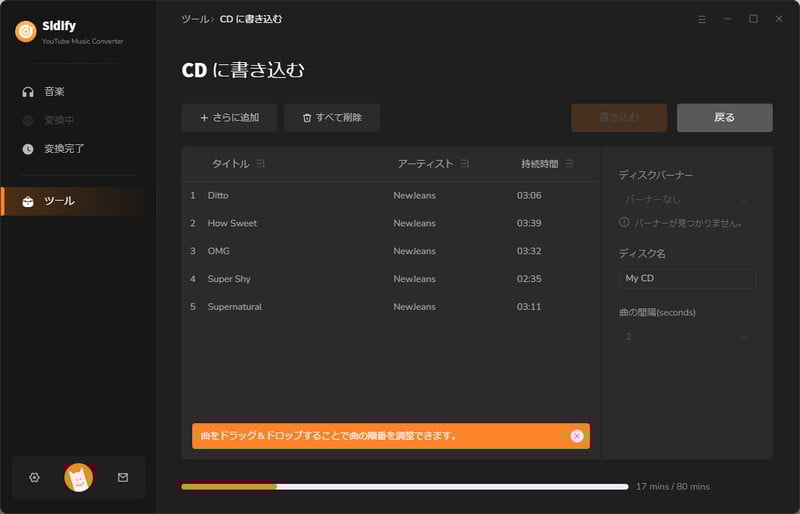Image resolution: width=800 pixels, height=514 pixels.
Task: Open the 変換中 section in the sidebar
Action: click(77, 120)
